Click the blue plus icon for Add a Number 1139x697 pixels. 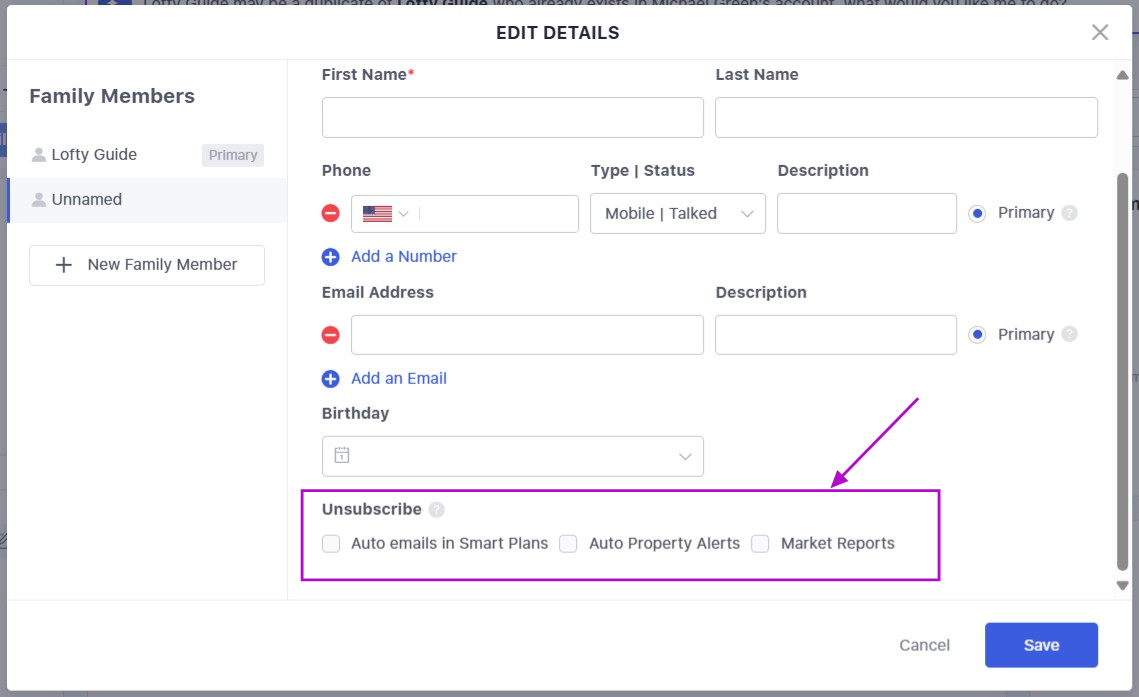tap(331, 257)
